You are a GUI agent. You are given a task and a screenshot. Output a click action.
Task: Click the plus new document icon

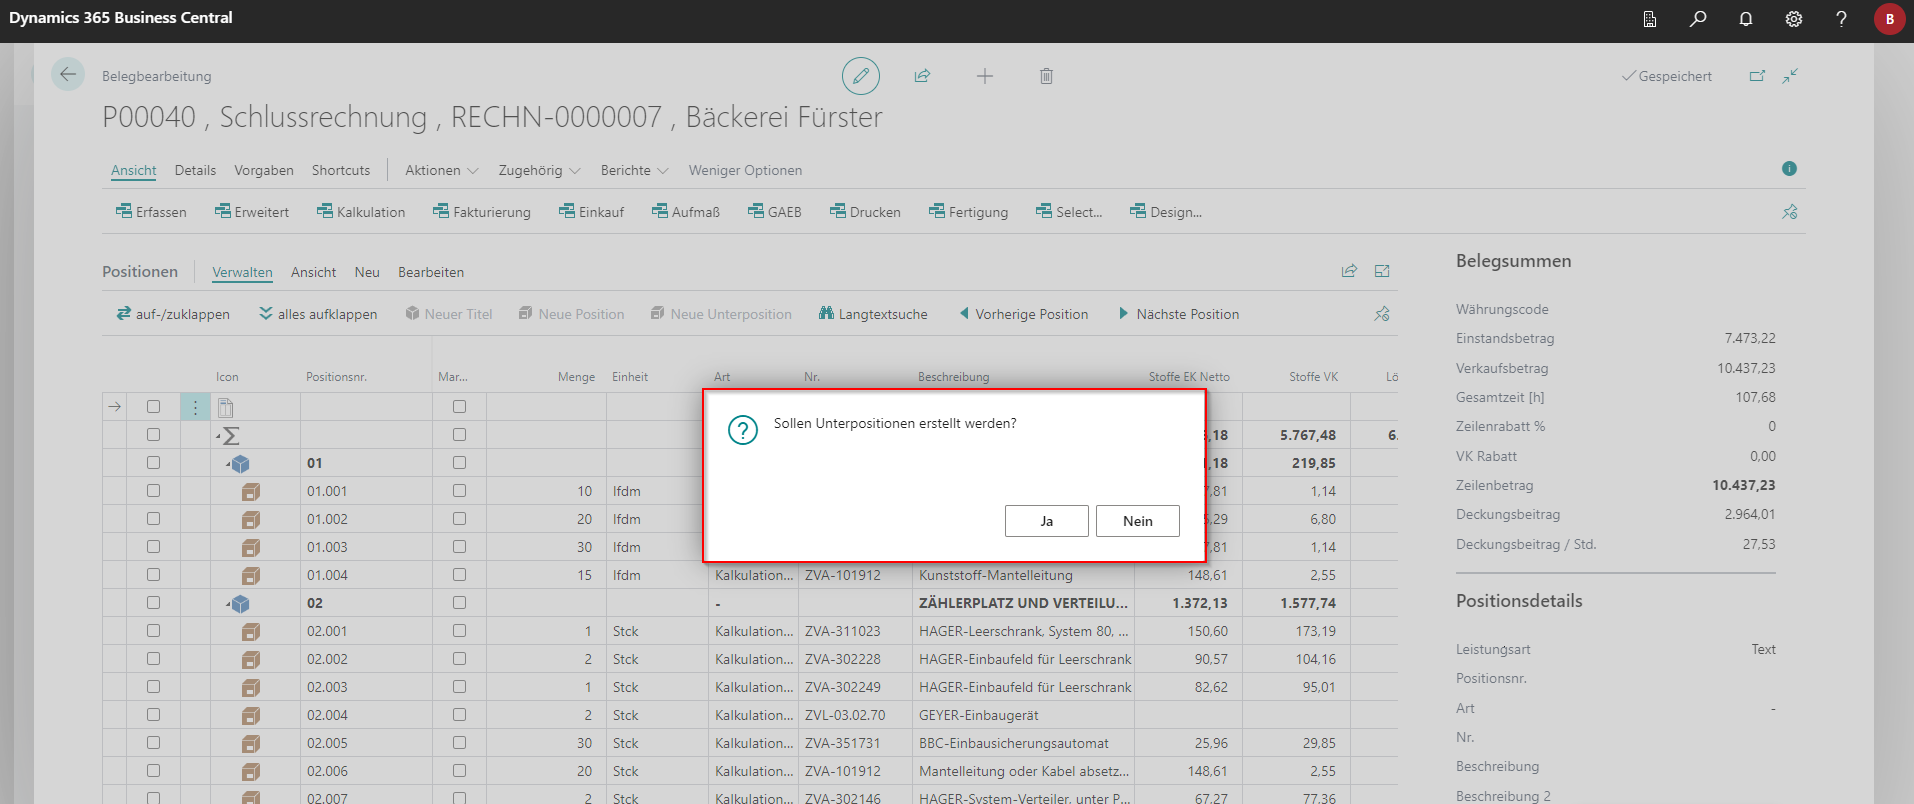tap(985, 76)
